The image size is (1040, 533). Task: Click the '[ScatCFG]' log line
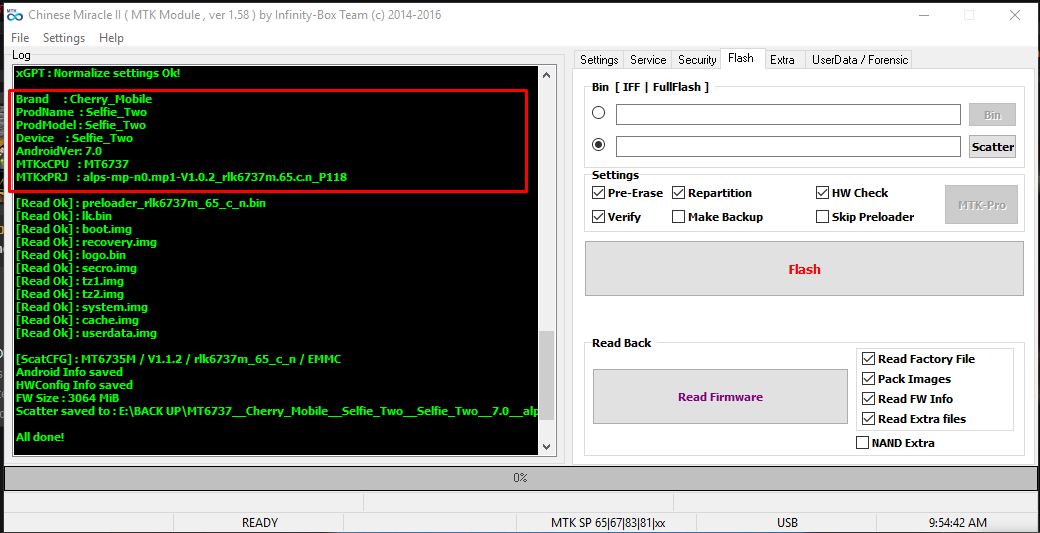pos(179,359)
